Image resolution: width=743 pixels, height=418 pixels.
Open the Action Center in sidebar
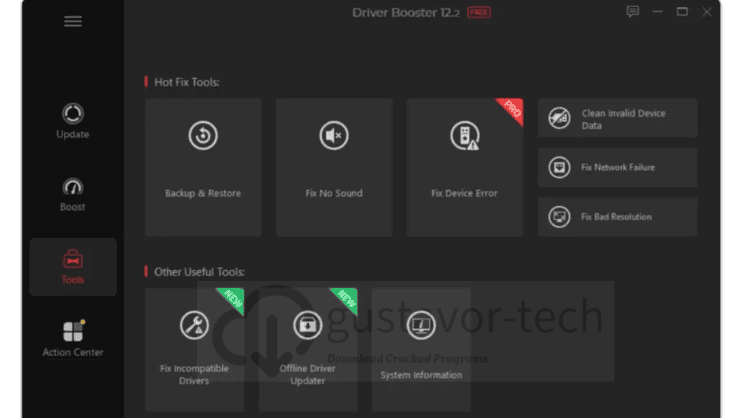tap(73, 338)
